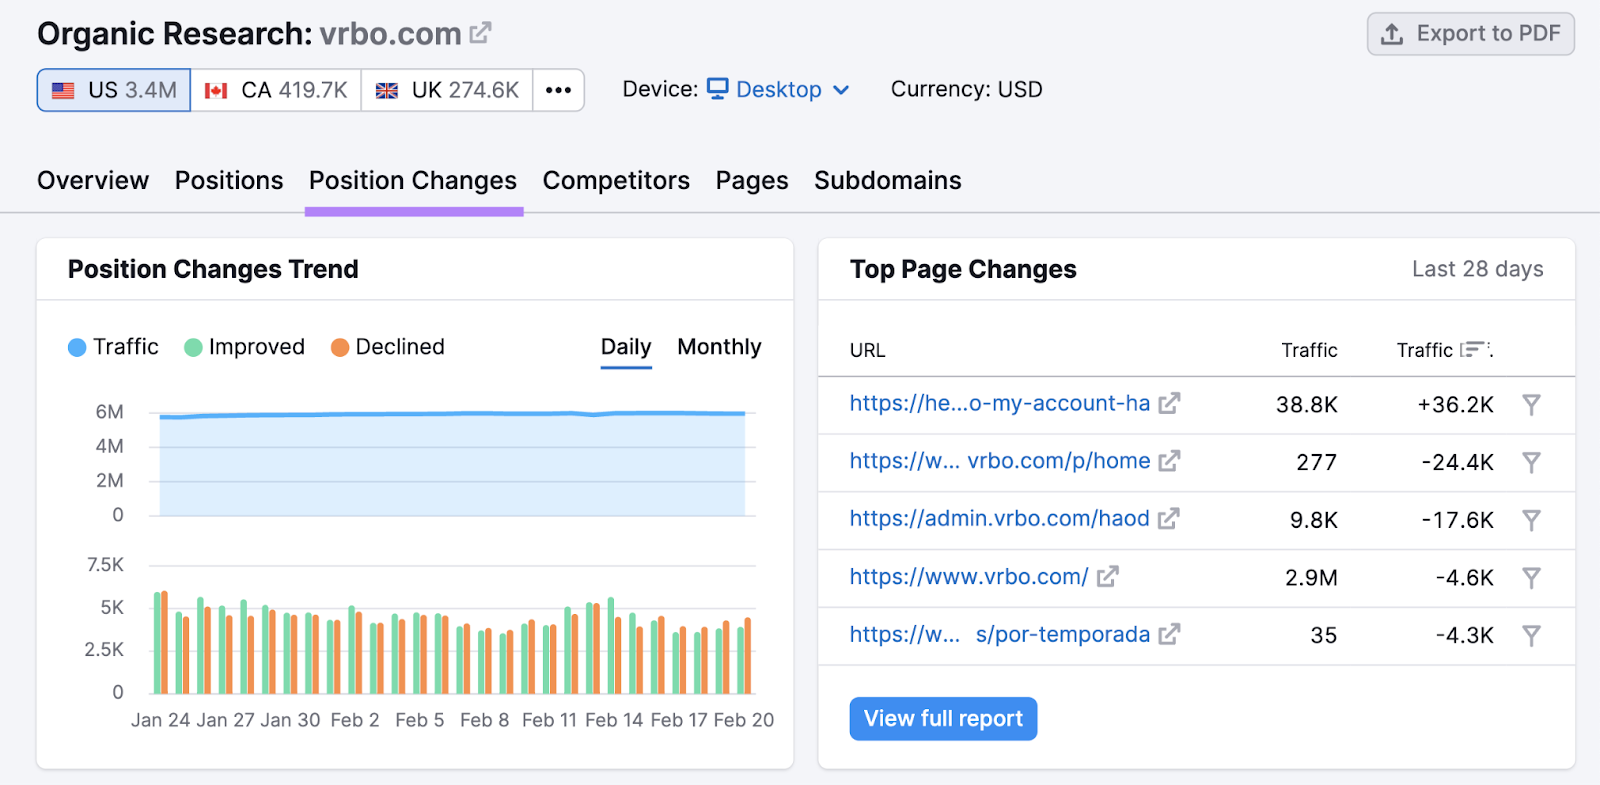Image resolution: width=1600 pixels, height=785 pixels.
Task: Sort by the Traffic change column icon
Action: pyautogui.click(x=1474, y=350)
